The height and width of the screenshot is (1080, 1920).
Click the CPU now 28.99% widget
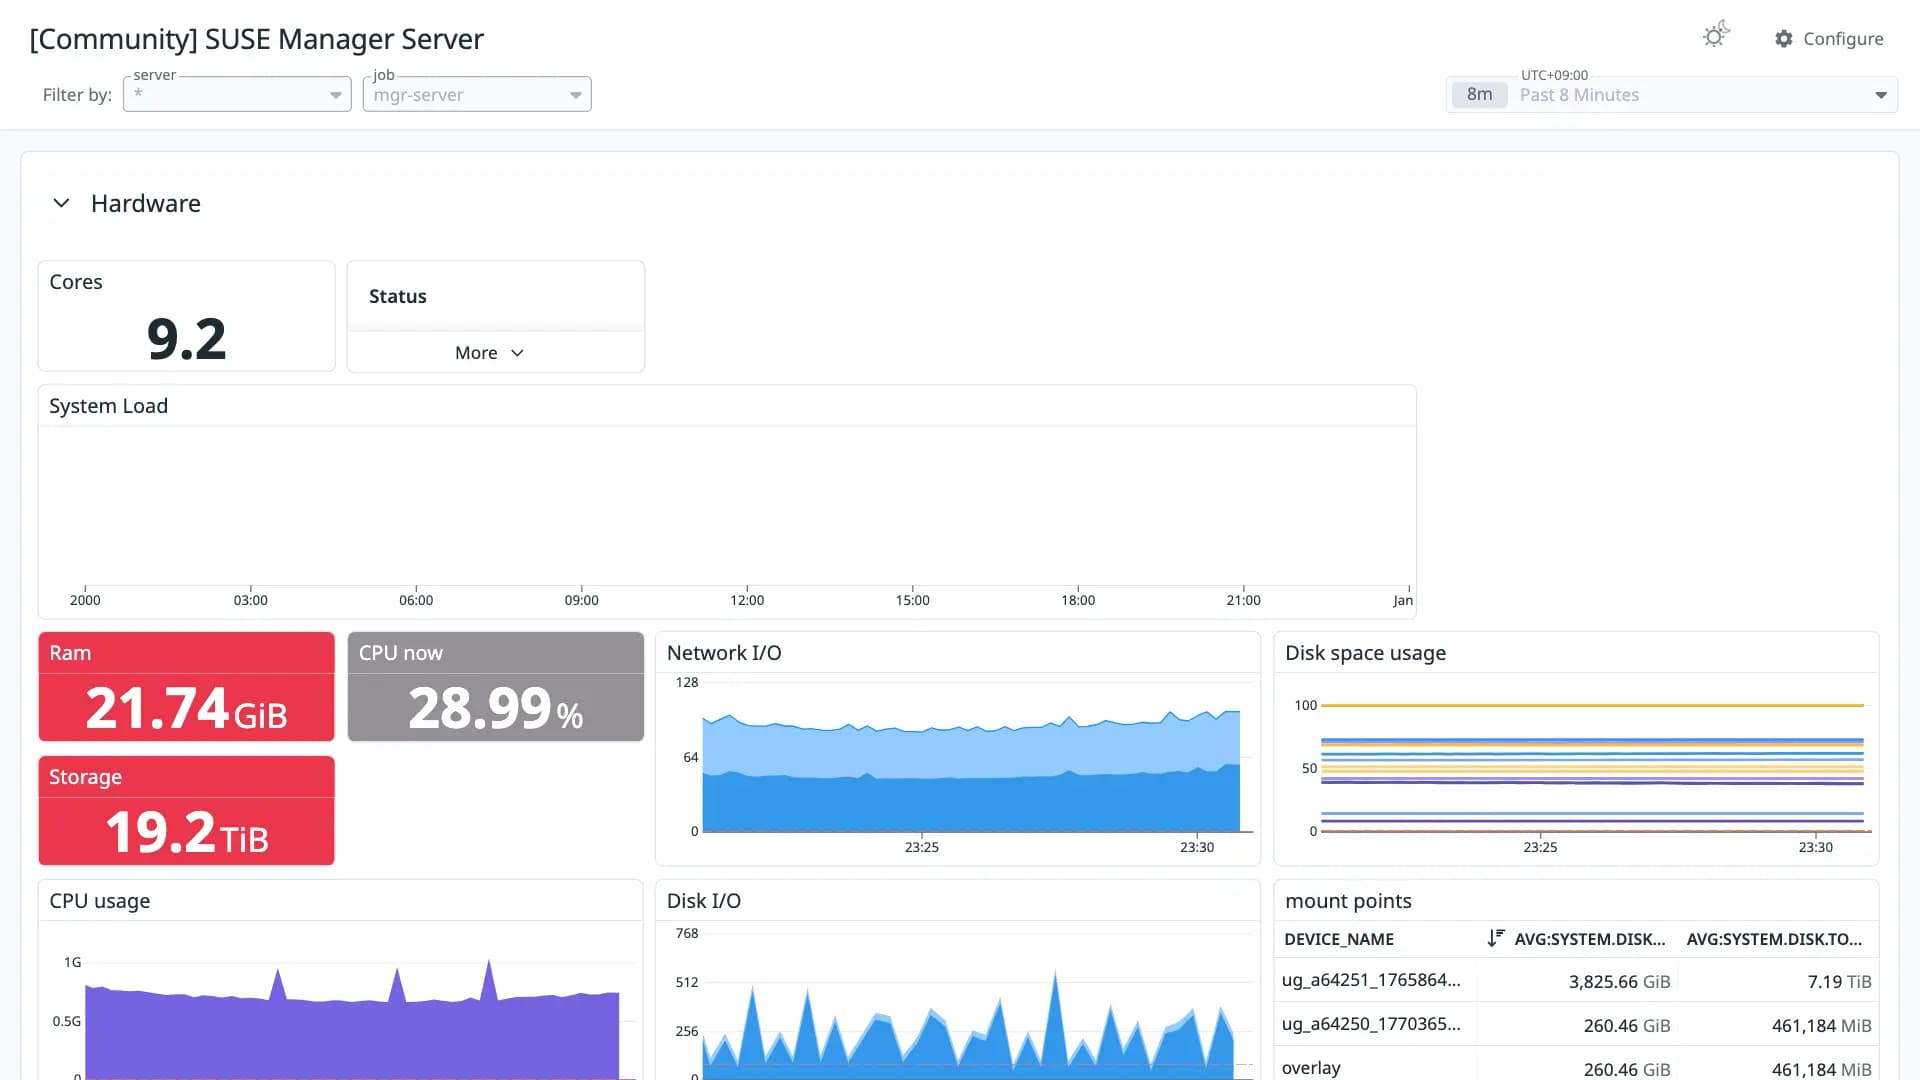click(496, 686)
